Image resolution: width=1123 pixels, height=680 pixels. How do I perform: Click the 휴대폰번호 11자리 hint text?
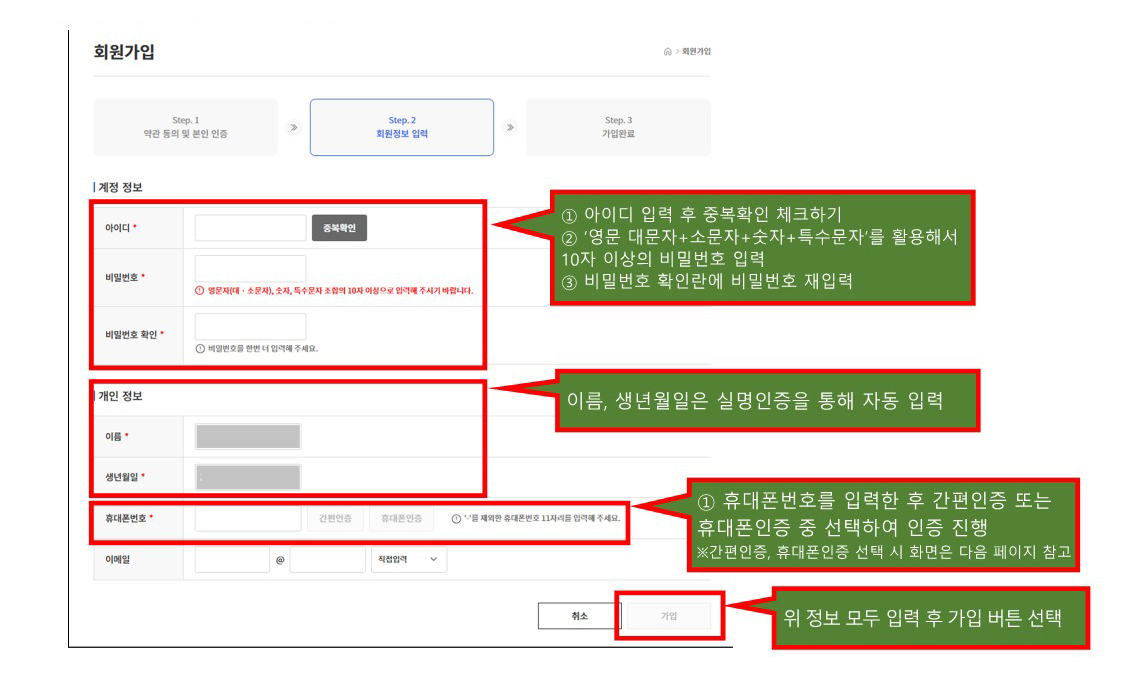point(542,518)
